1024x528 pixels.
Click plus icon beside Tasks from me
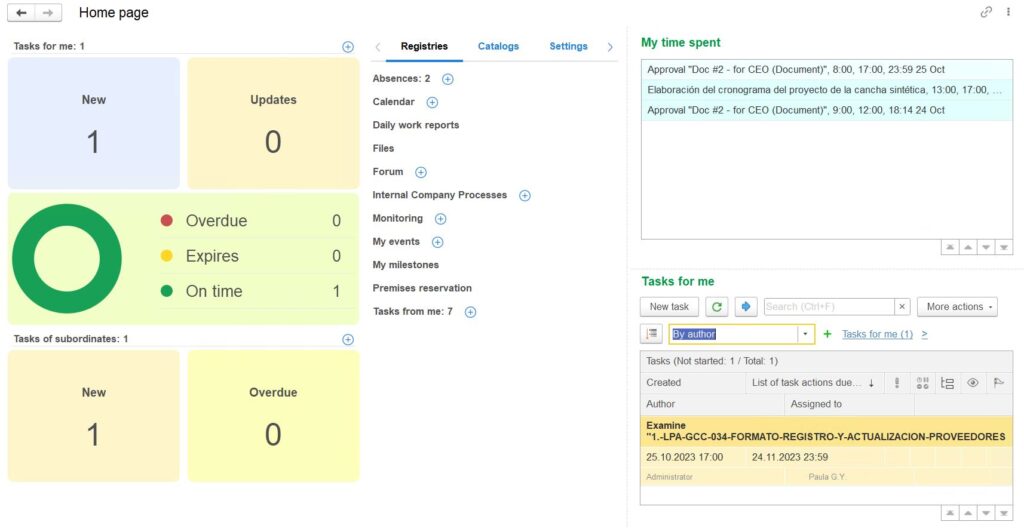click(x=470, y=312)
